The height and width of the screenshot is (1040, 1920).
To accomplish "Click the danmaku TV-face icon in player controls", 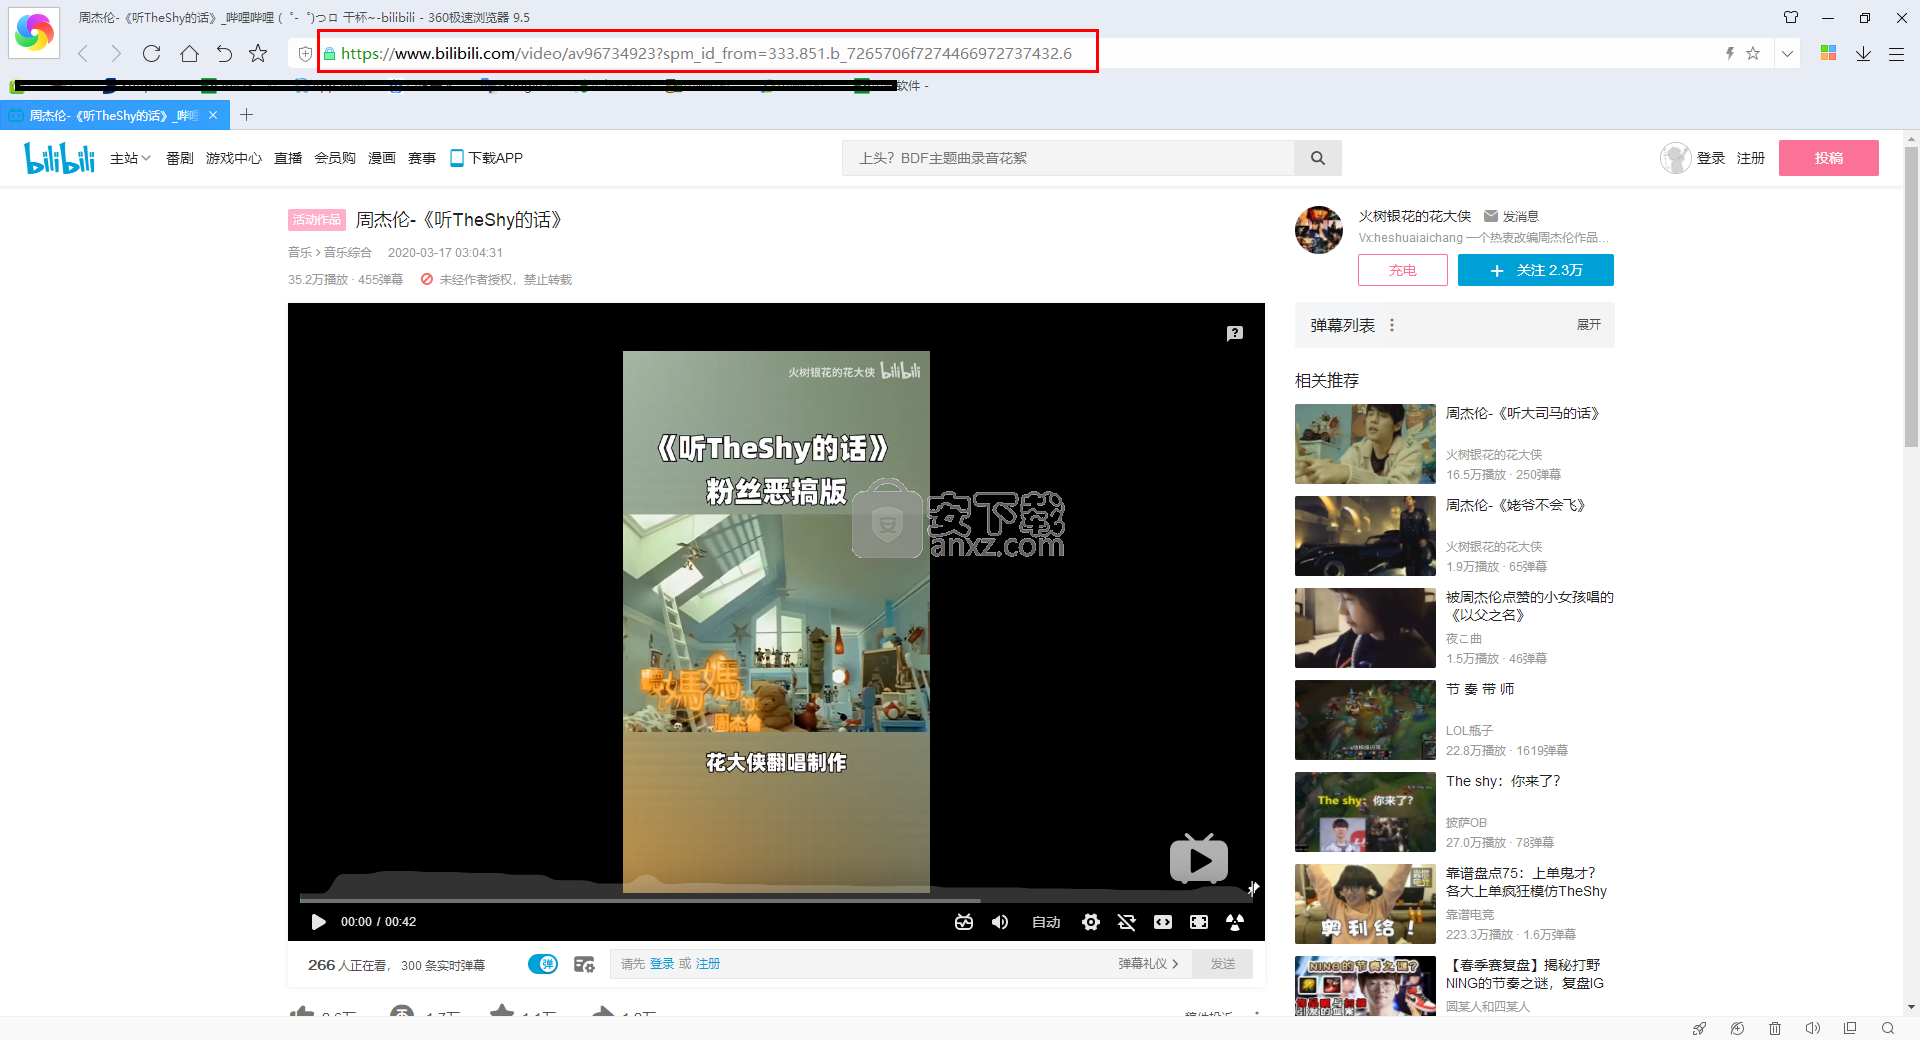I will click(x=964, y=922).
